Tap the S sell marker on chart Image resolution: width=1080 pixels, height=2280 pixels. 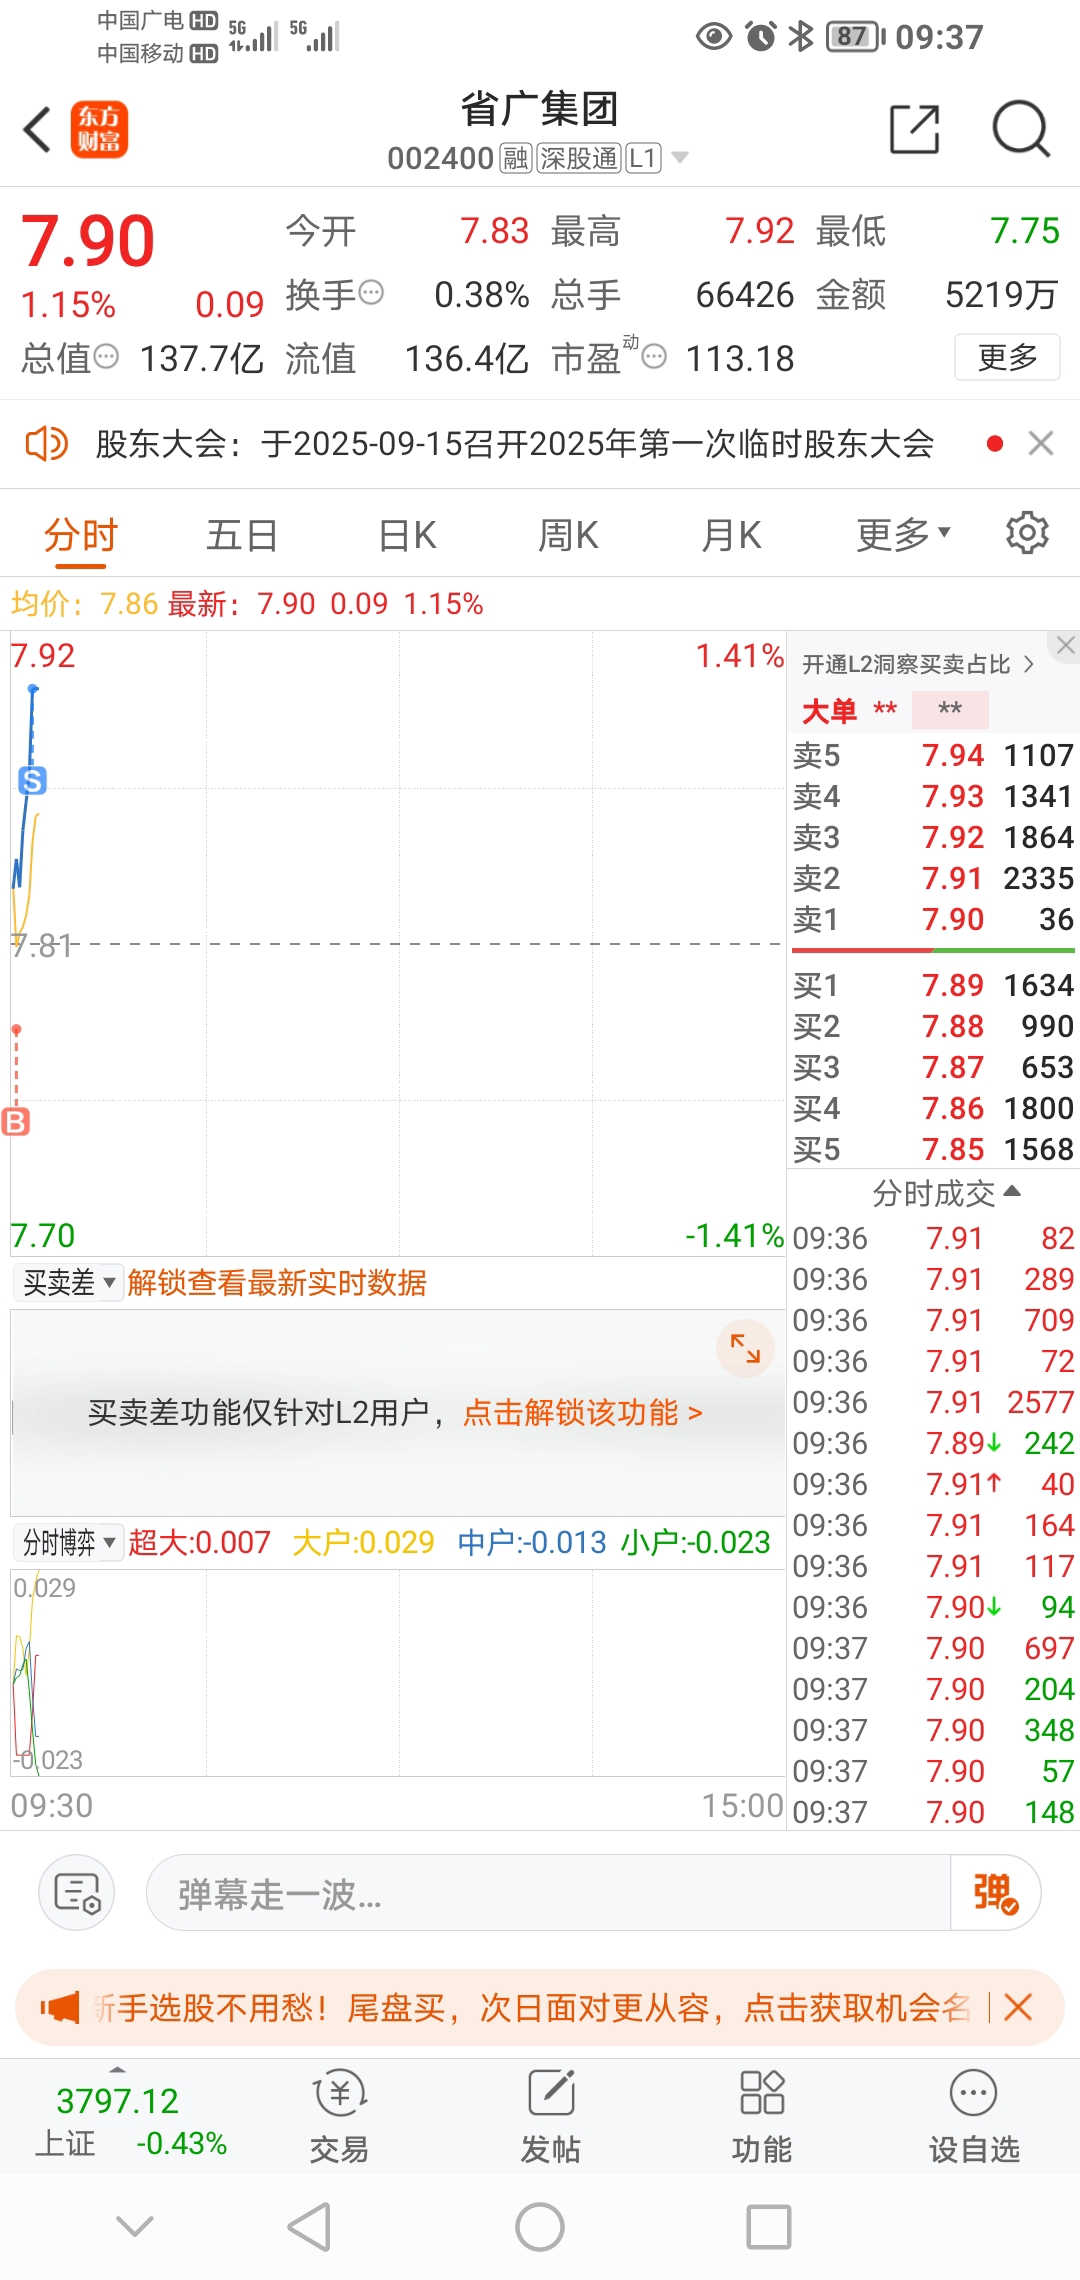pyautogui.click(x=33, y=781)
